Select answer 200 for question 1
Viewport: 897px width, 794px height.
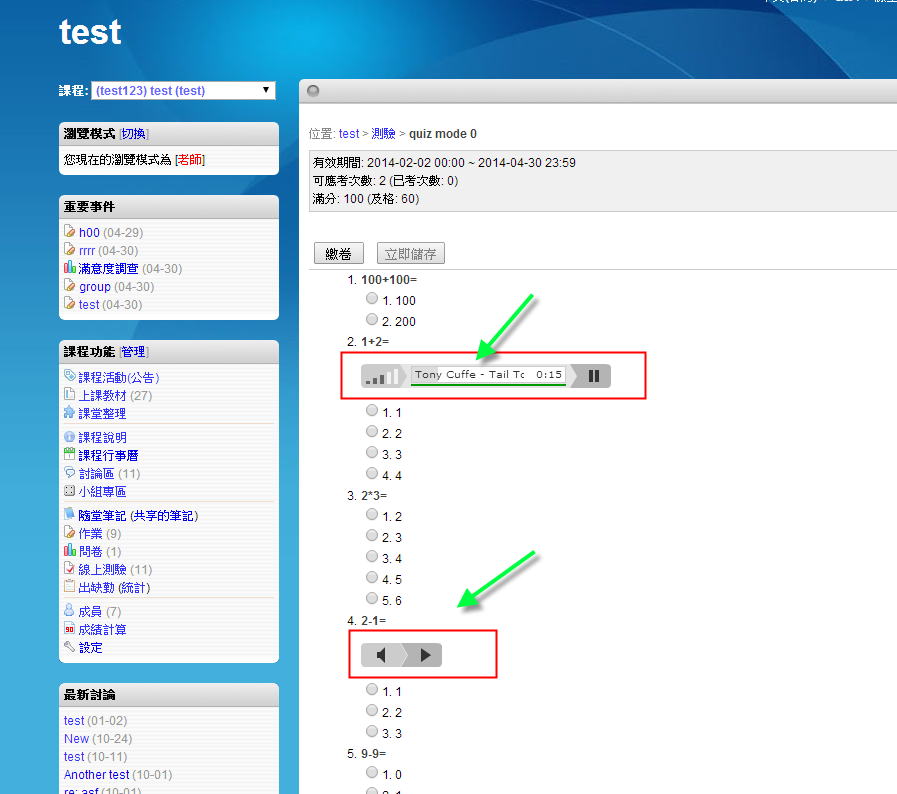(372, 320)
